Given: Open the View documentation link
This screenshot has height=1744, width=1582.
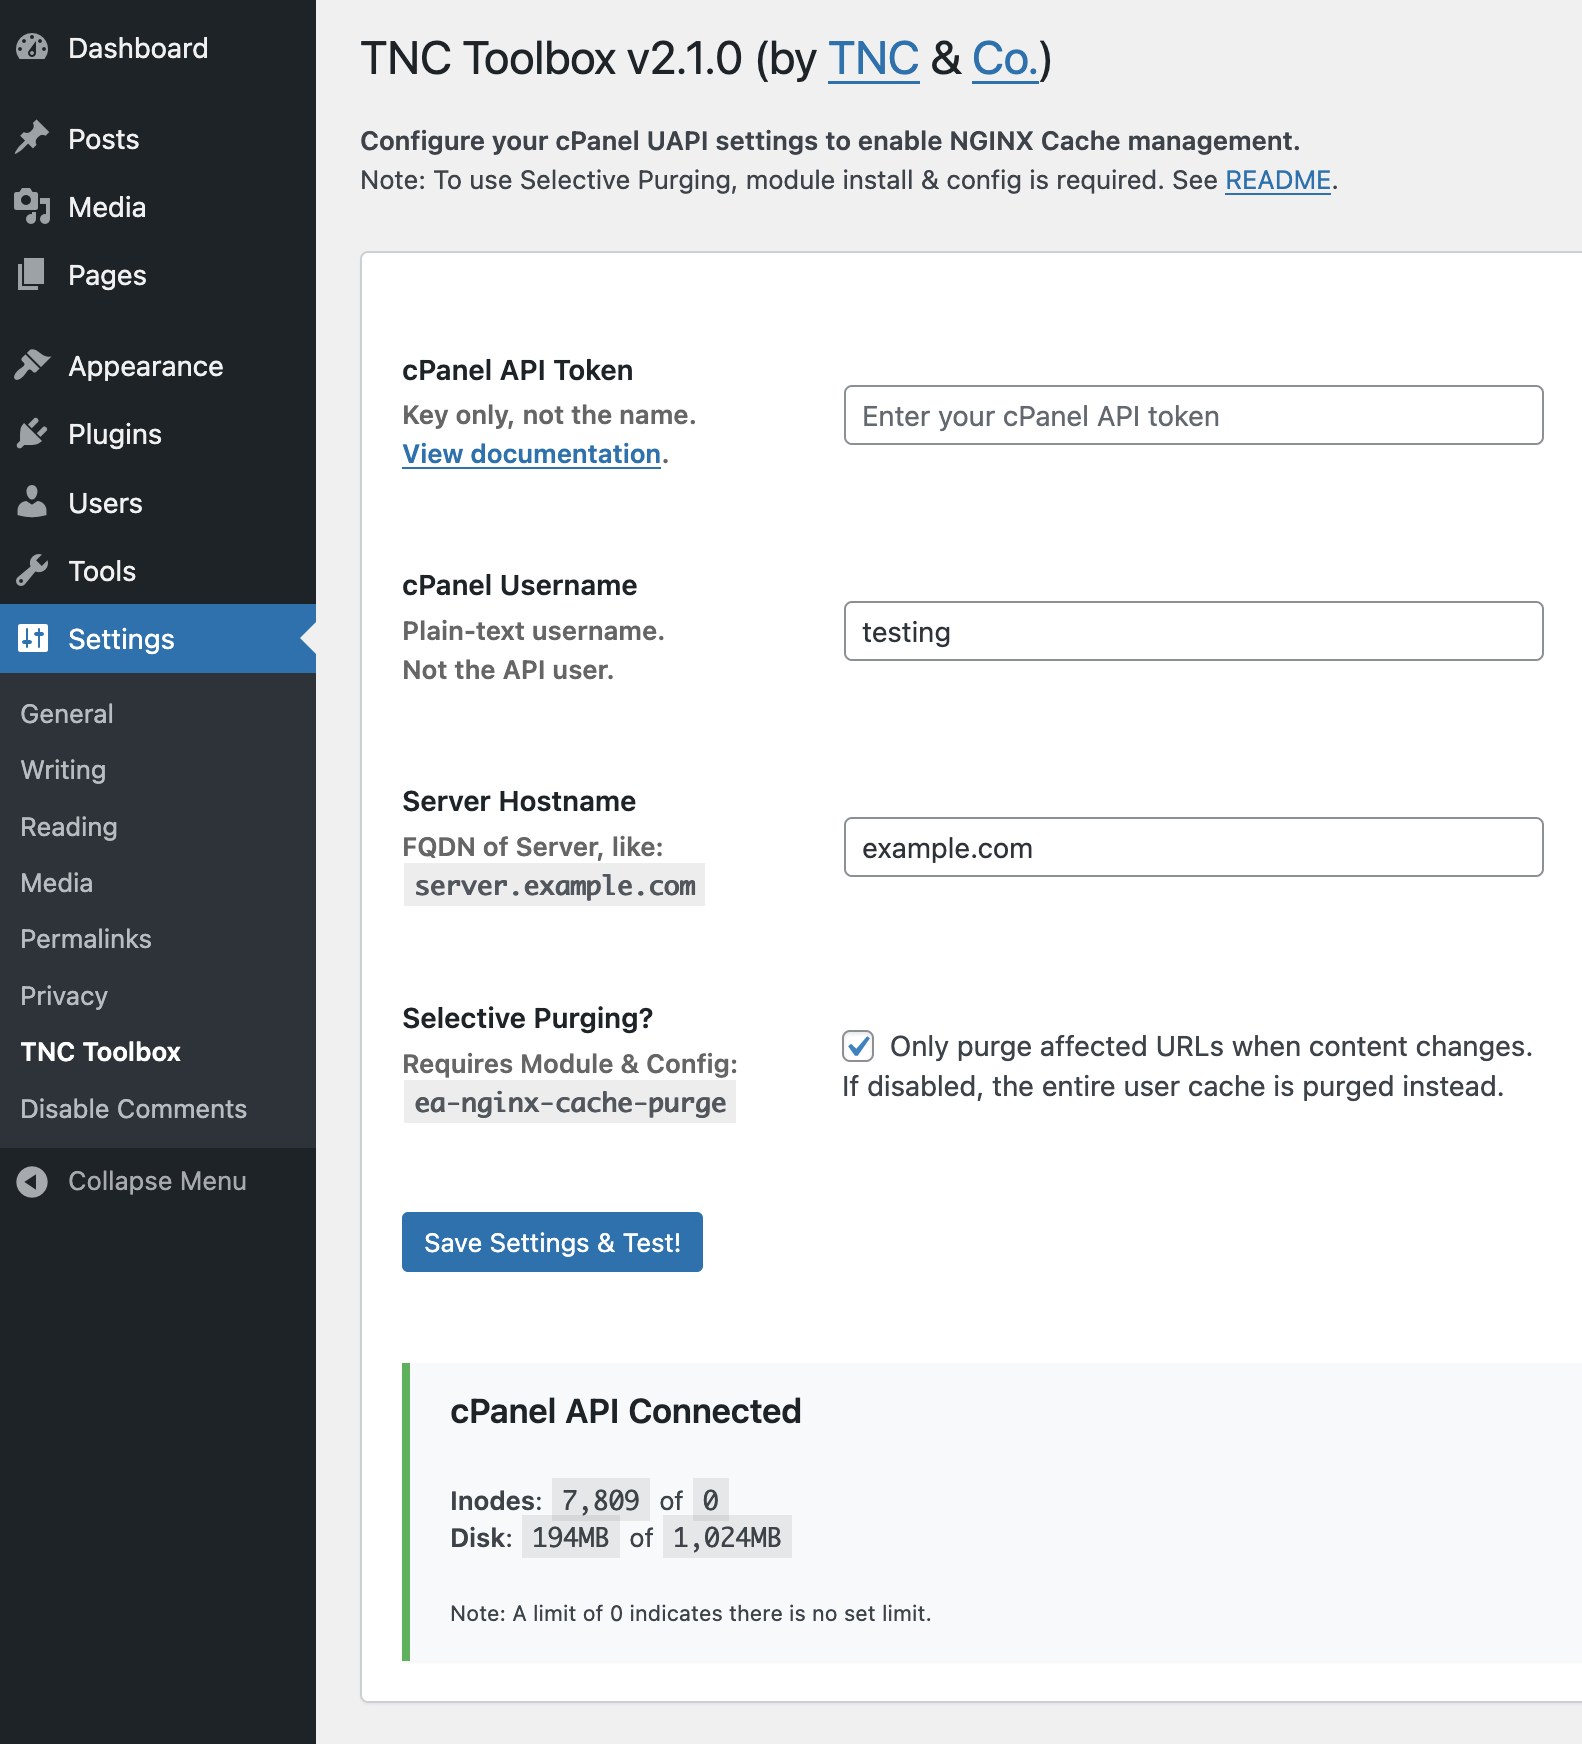Looking at the screenshot, I should tap(531, 454).
